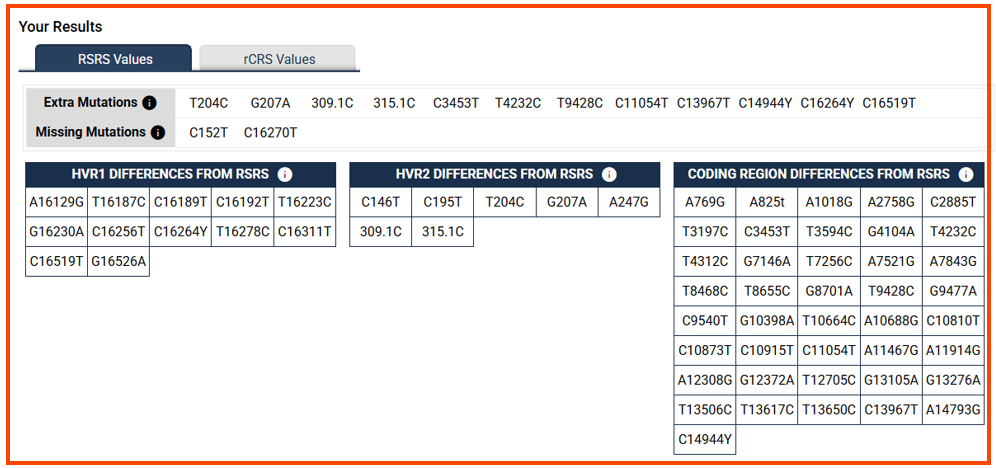This screenshot has width=996, height=468.
Task: Select the A769G coding region cell
Action: (704, 202)
